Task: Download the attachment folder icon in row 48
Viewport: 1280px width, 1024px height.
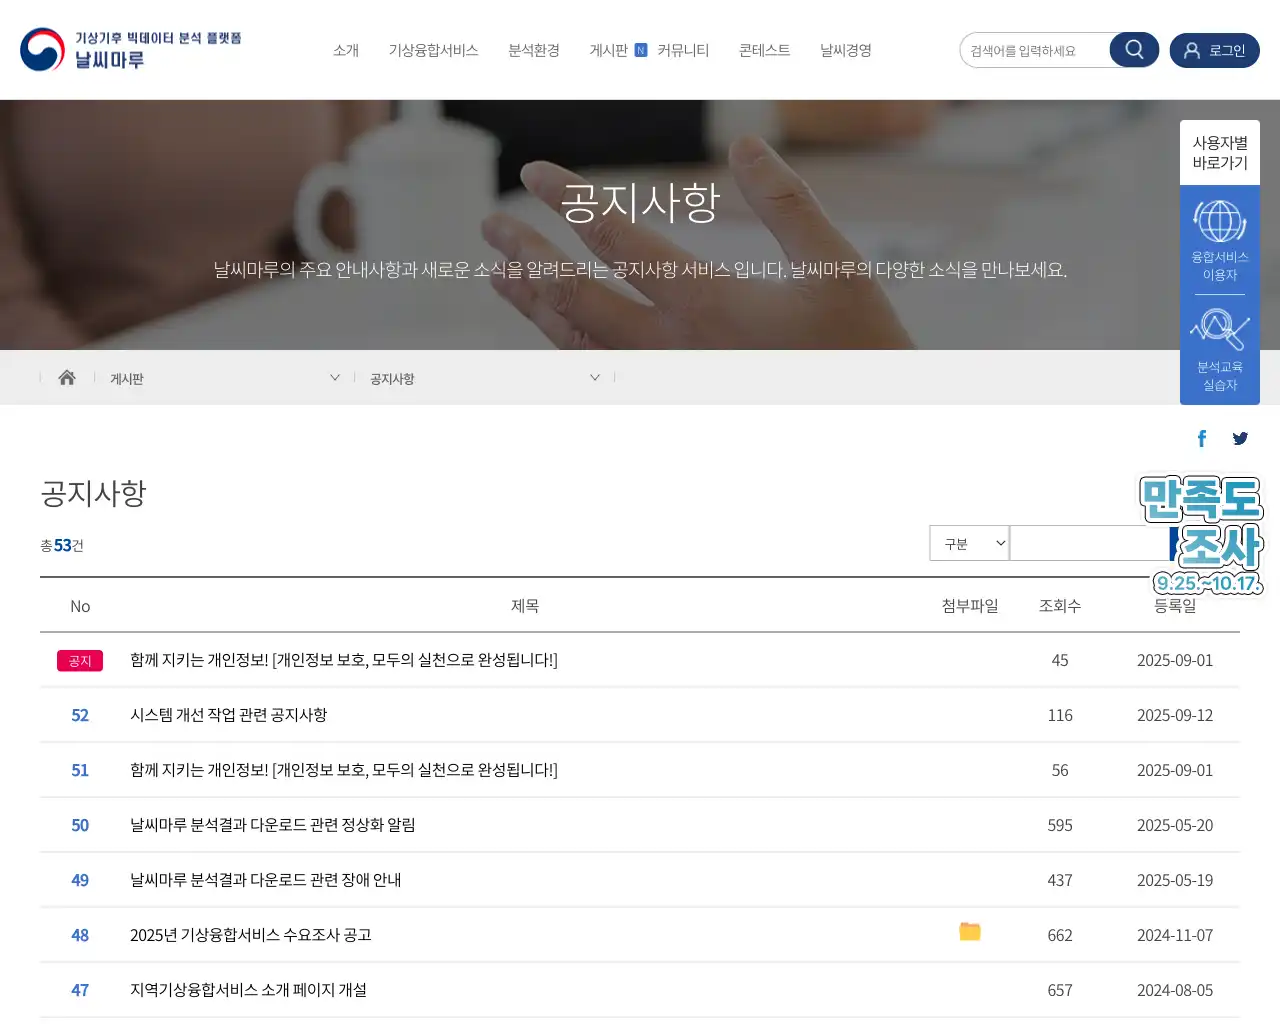Action: coord(969,932)
